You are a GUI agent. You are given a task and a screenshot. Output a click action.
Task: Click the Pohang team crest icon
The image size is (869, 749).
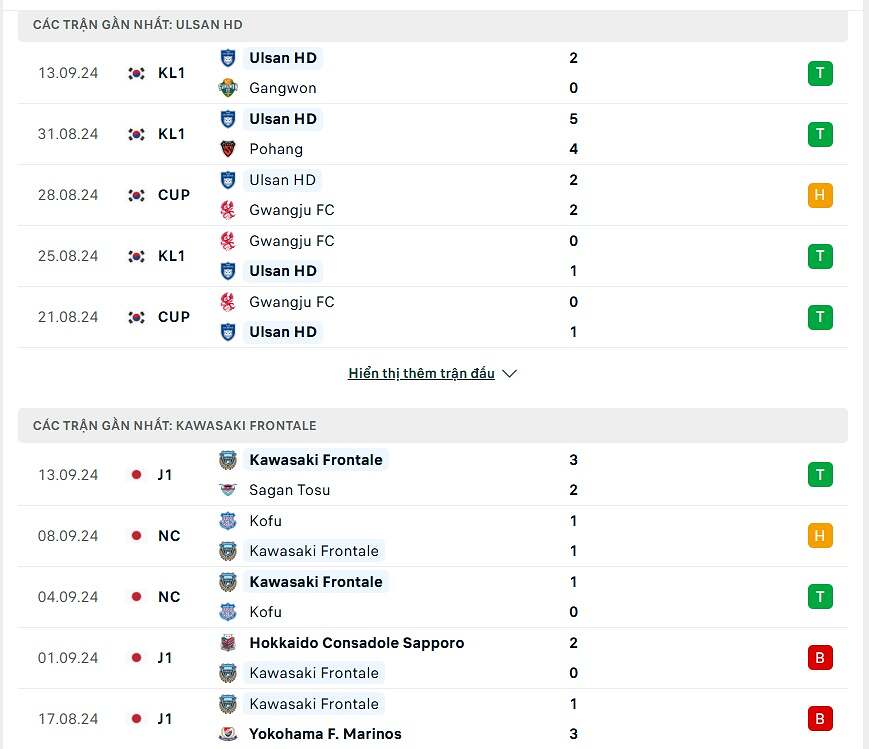[228, 149]
